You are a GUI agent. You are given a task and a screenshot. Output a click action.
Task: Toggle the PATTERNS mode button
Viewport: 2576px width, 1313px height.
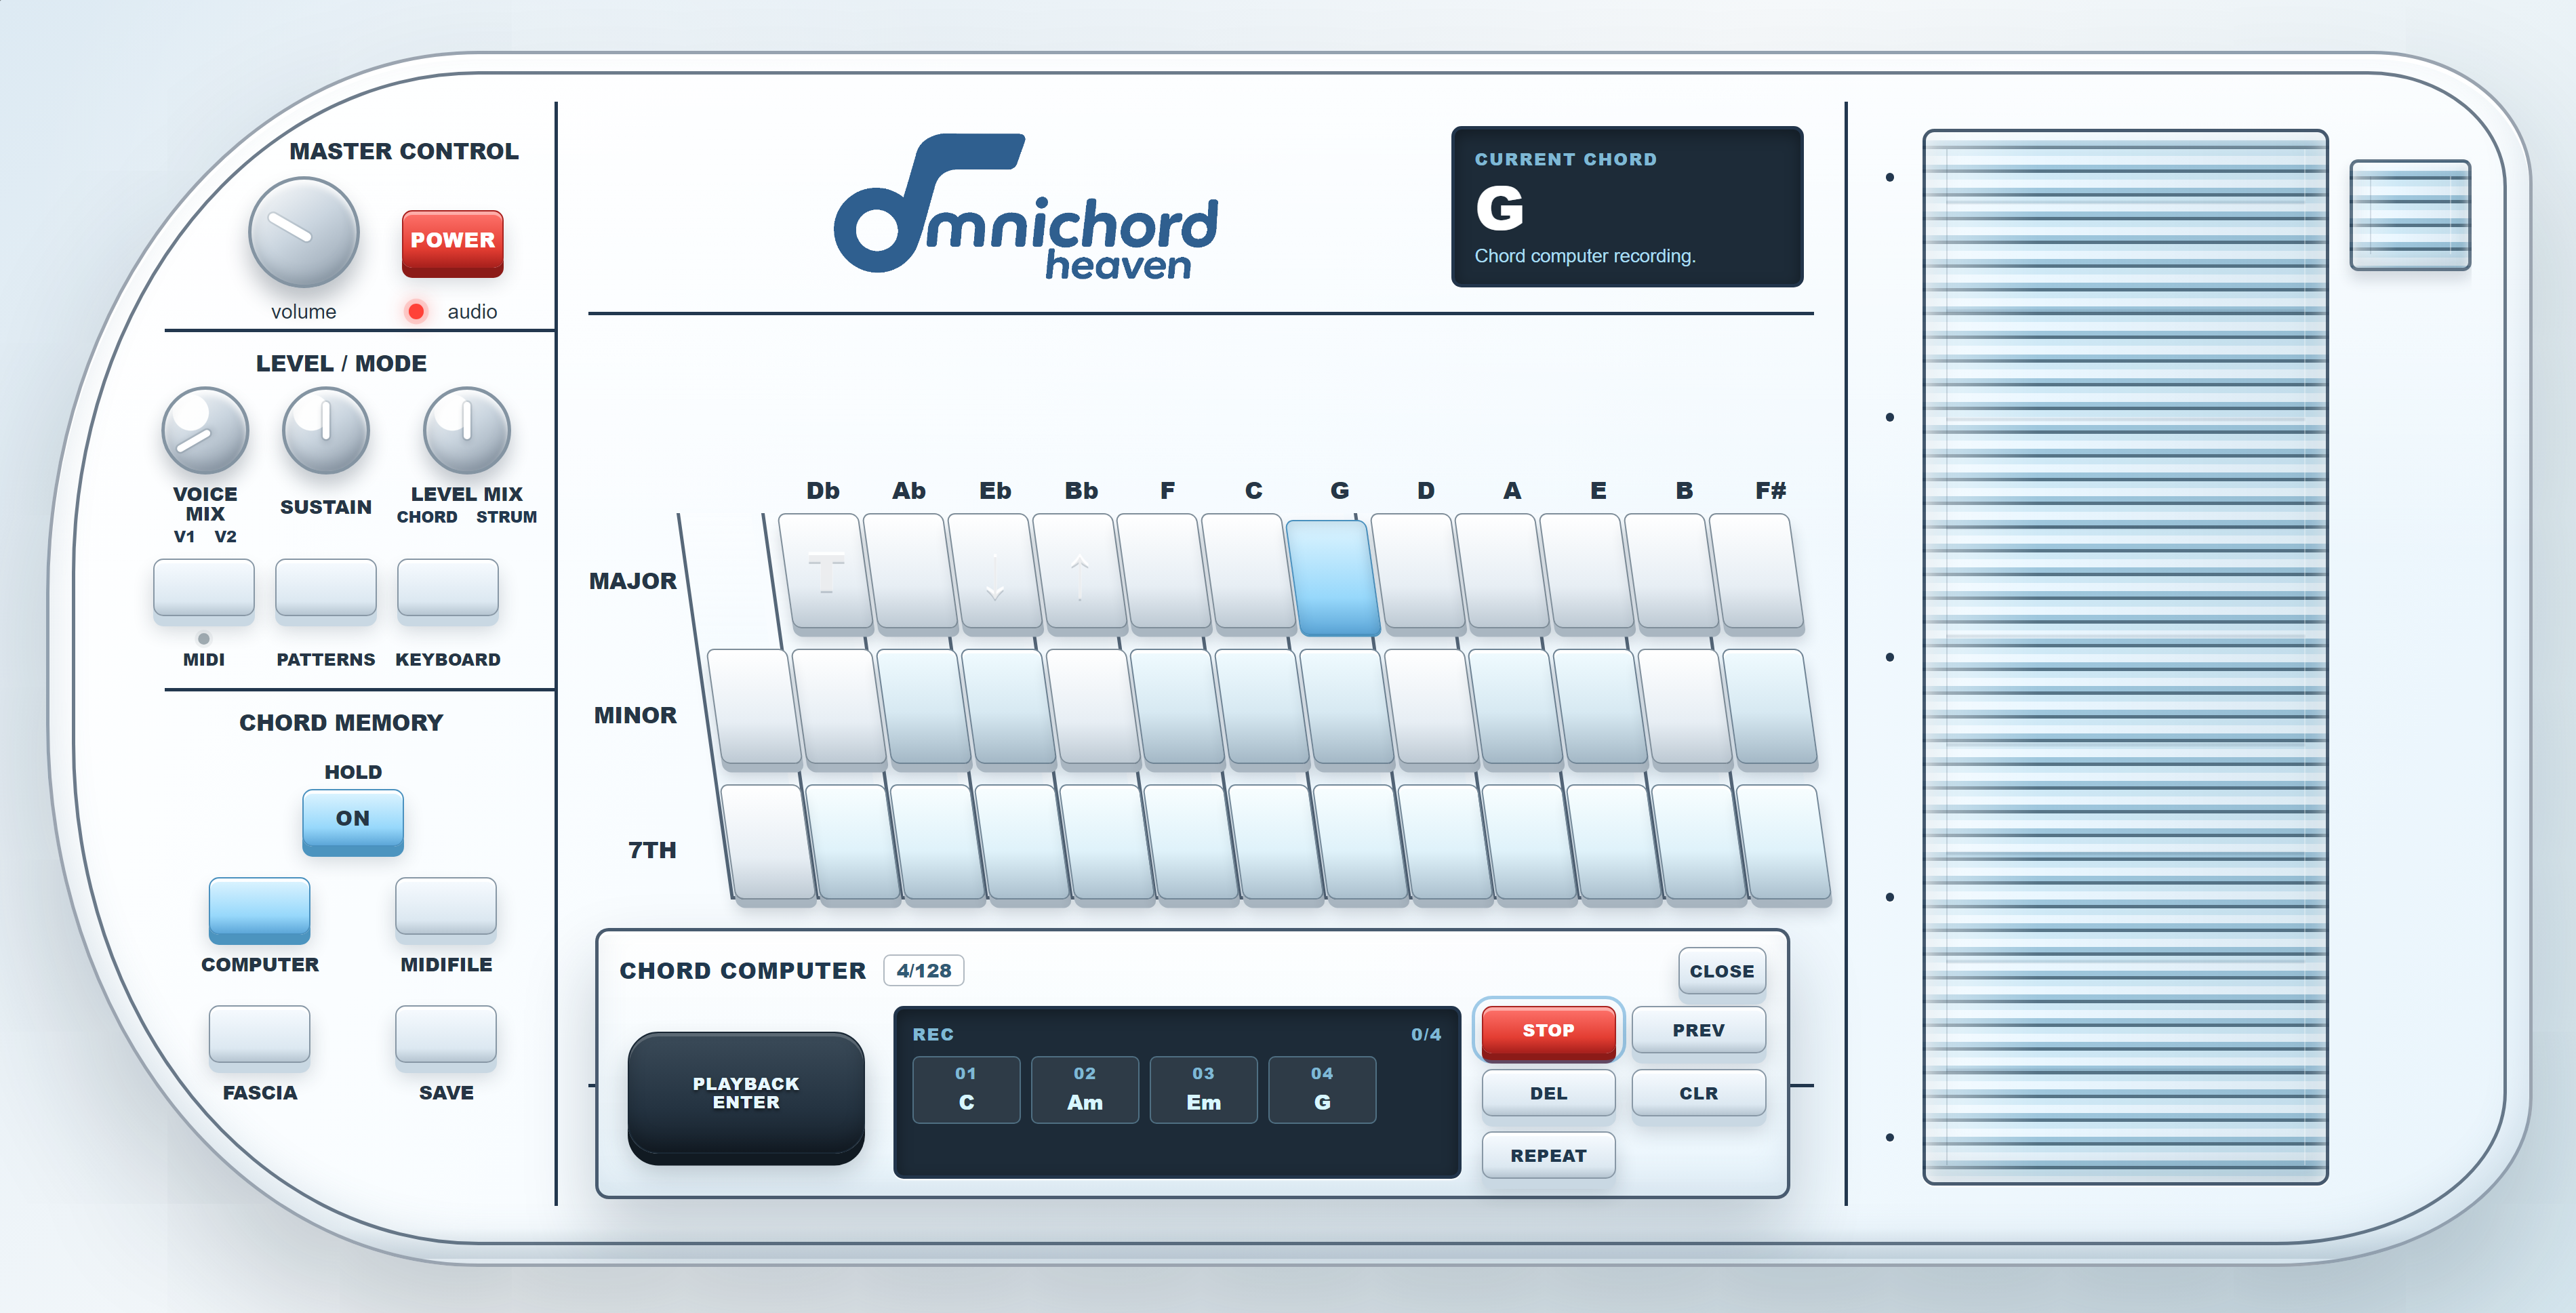[326, 588]
